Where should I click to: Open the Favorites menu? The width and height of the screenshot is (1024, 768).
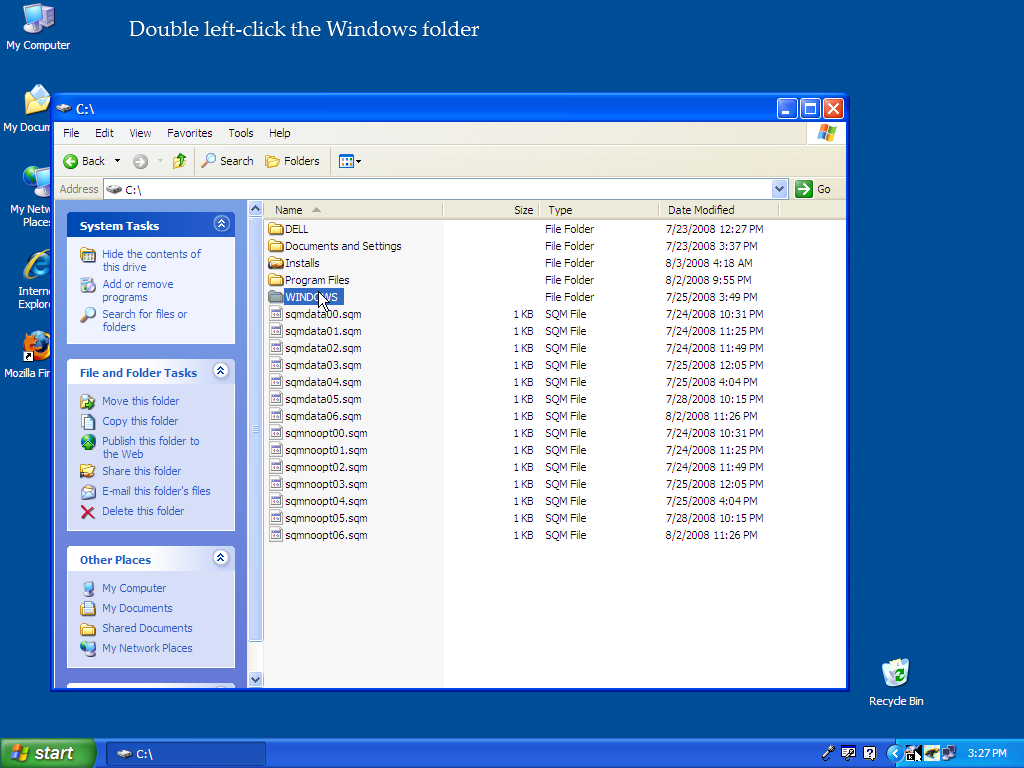tap(189, 133)
